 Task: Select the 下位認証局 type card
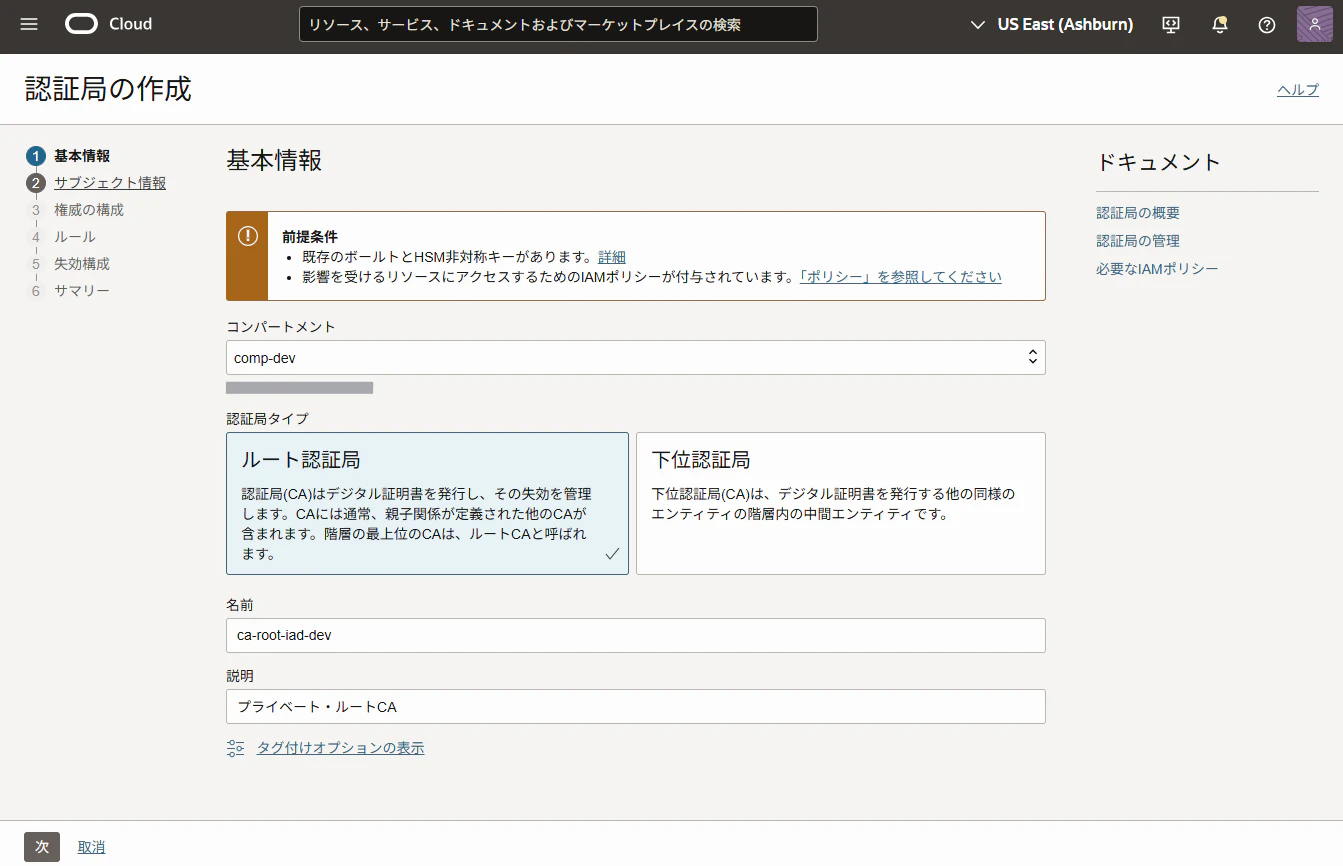[841, 503]
